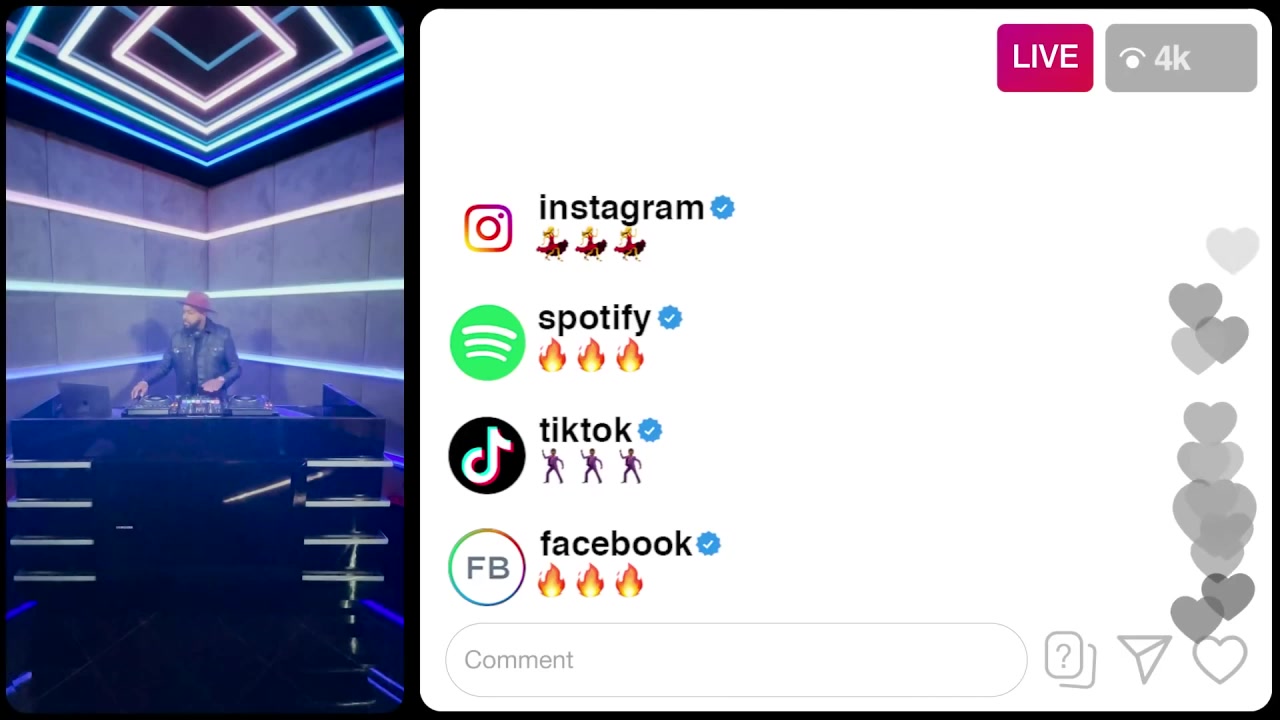Click the LIVE badge button

click(x=1045, y=58)
